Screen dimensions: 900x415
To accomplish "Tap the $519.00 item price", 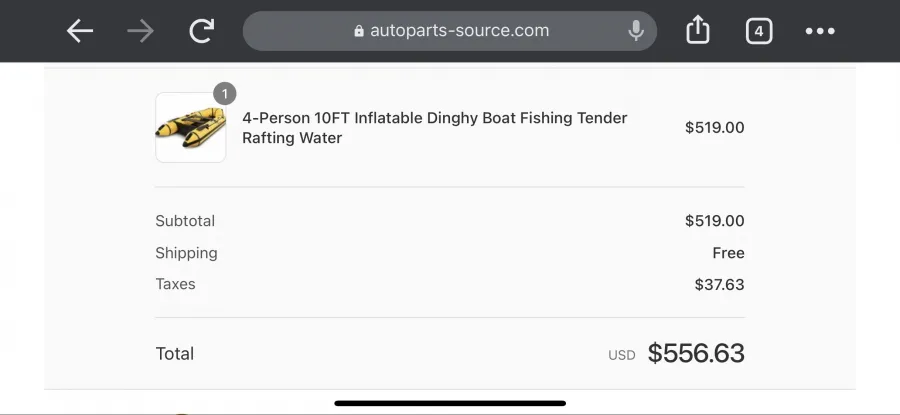I will pos(714,128).
